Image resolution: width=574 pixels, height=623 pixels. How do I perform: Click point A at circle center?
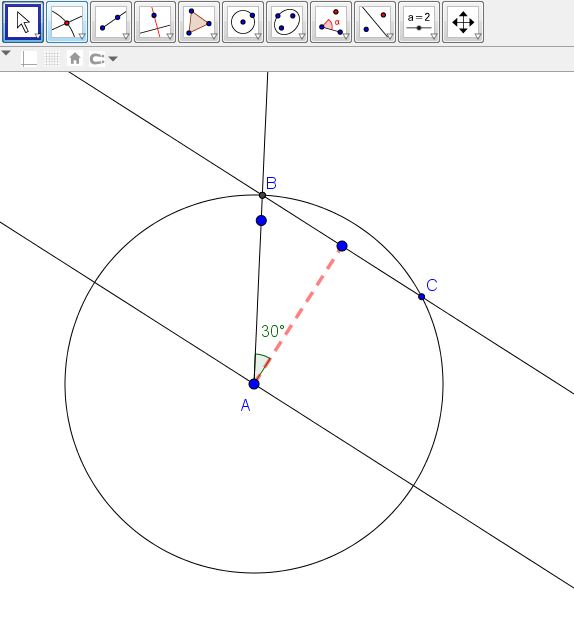pos(254,384)
